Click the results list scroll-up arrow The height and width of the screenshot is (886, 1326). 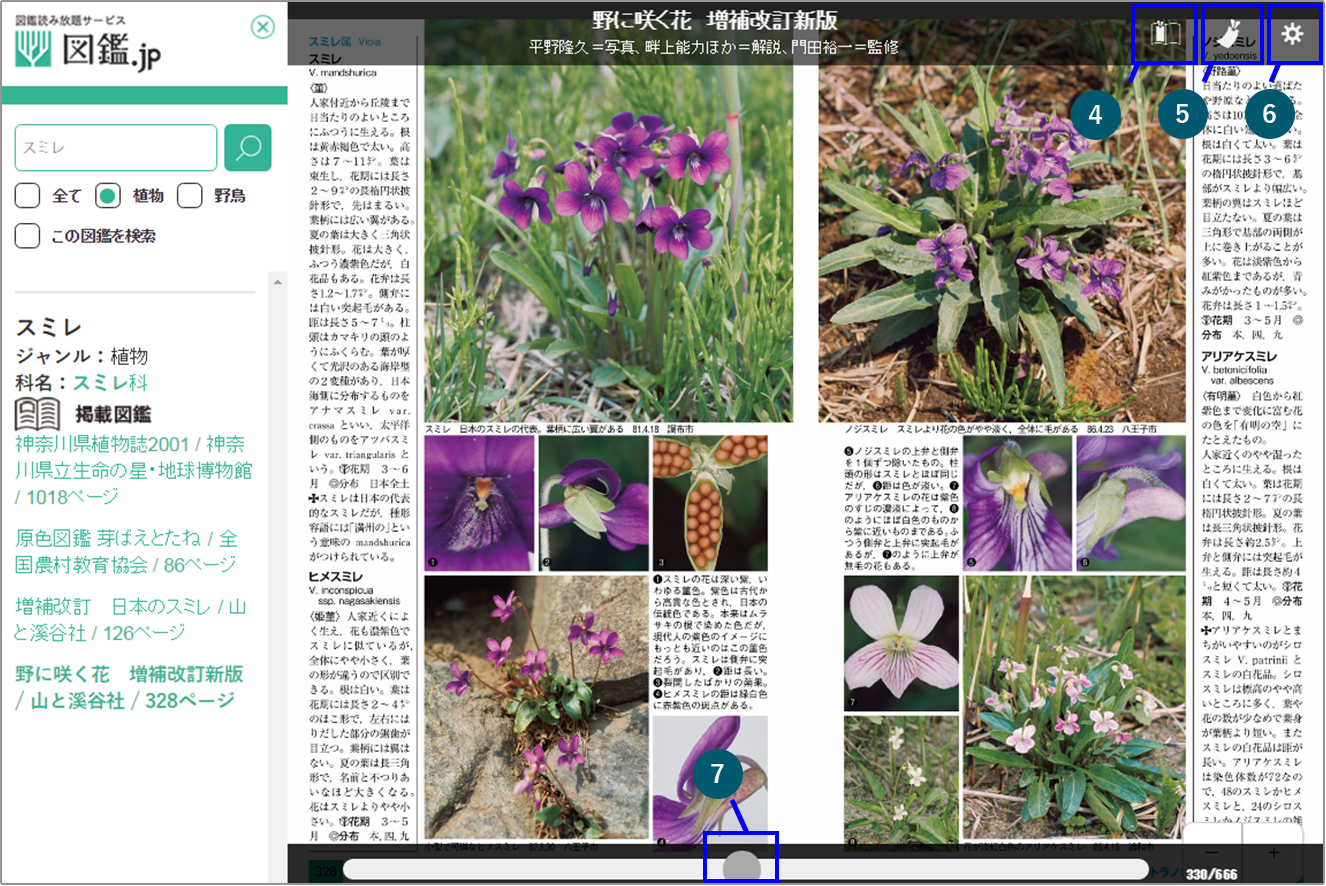pos(279,283)
